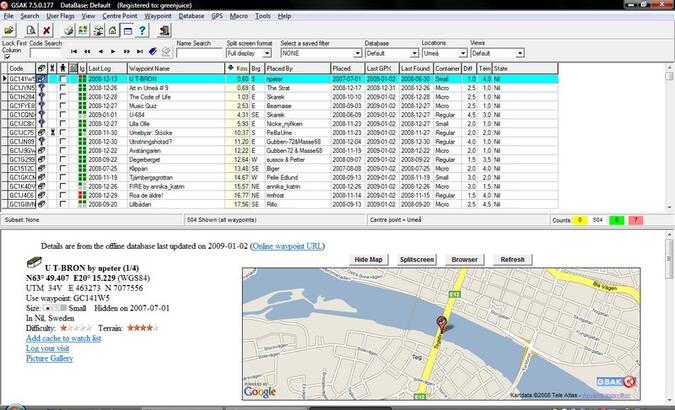Click the open database folder icon

click(9, 30)
